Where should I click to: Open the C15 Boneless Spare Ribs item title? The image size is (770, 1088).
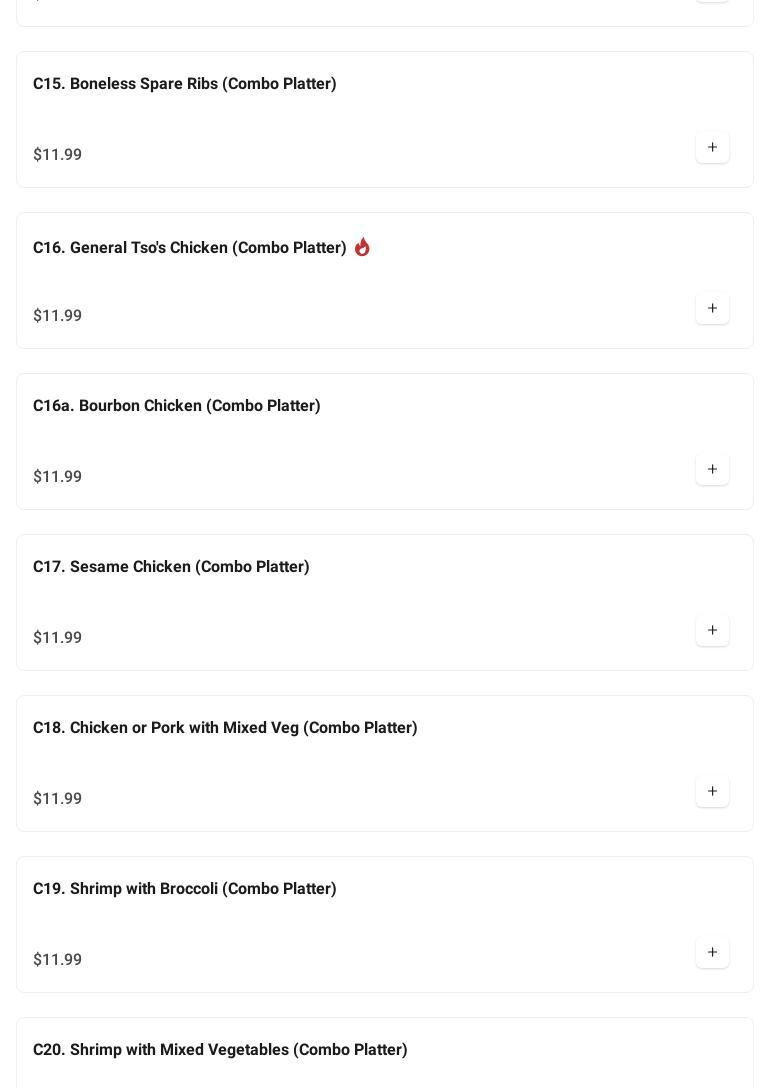pos(185,84)
